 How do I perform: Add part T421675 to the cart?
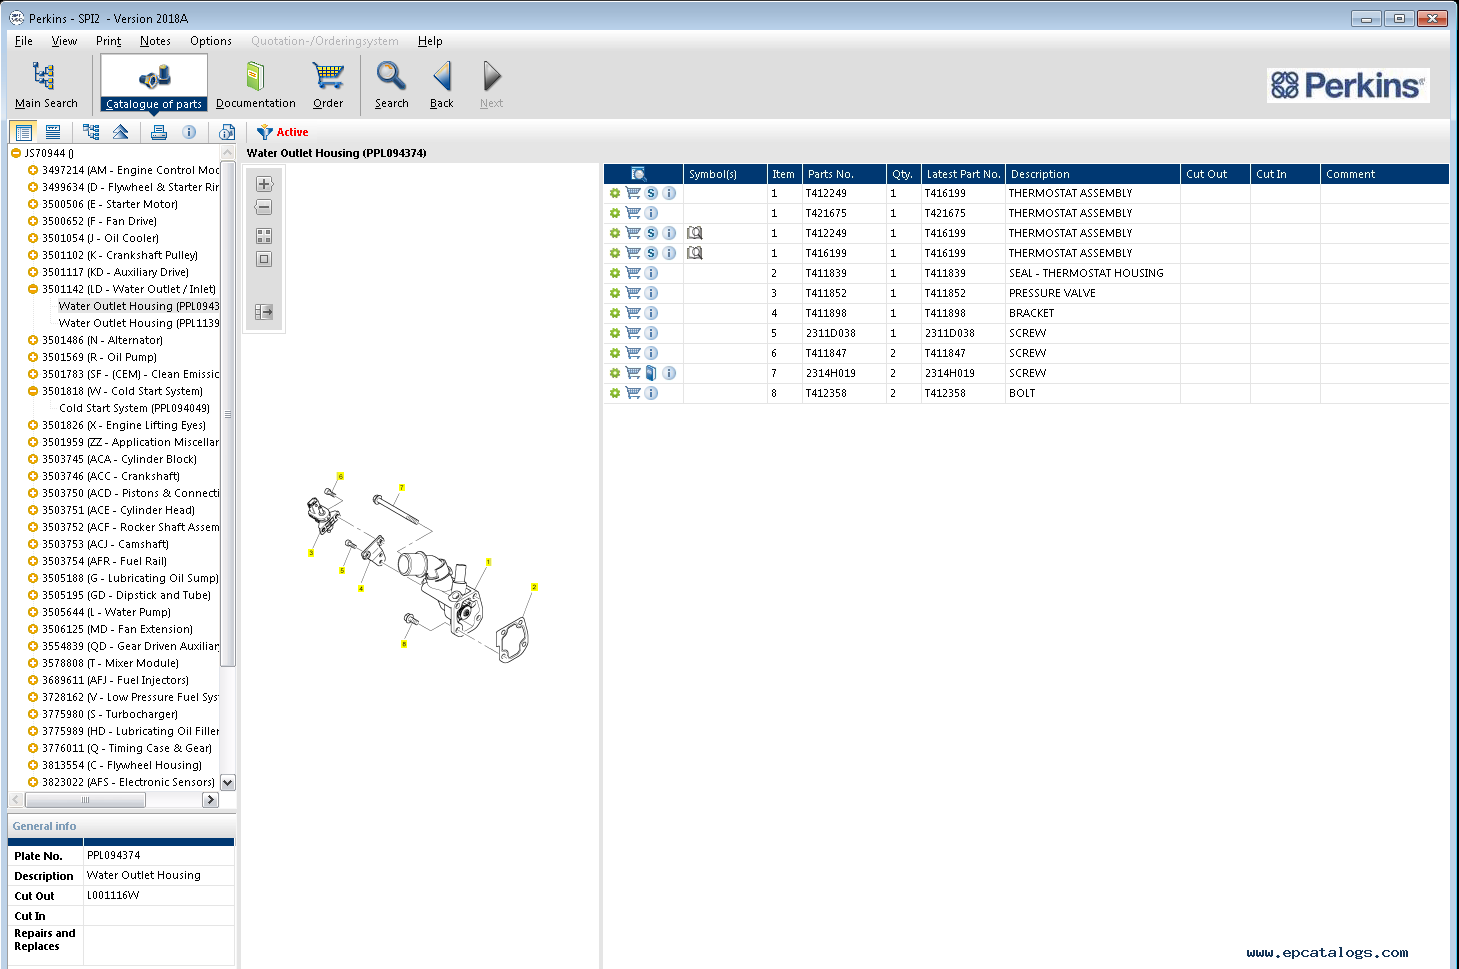(x=633, y=213)
